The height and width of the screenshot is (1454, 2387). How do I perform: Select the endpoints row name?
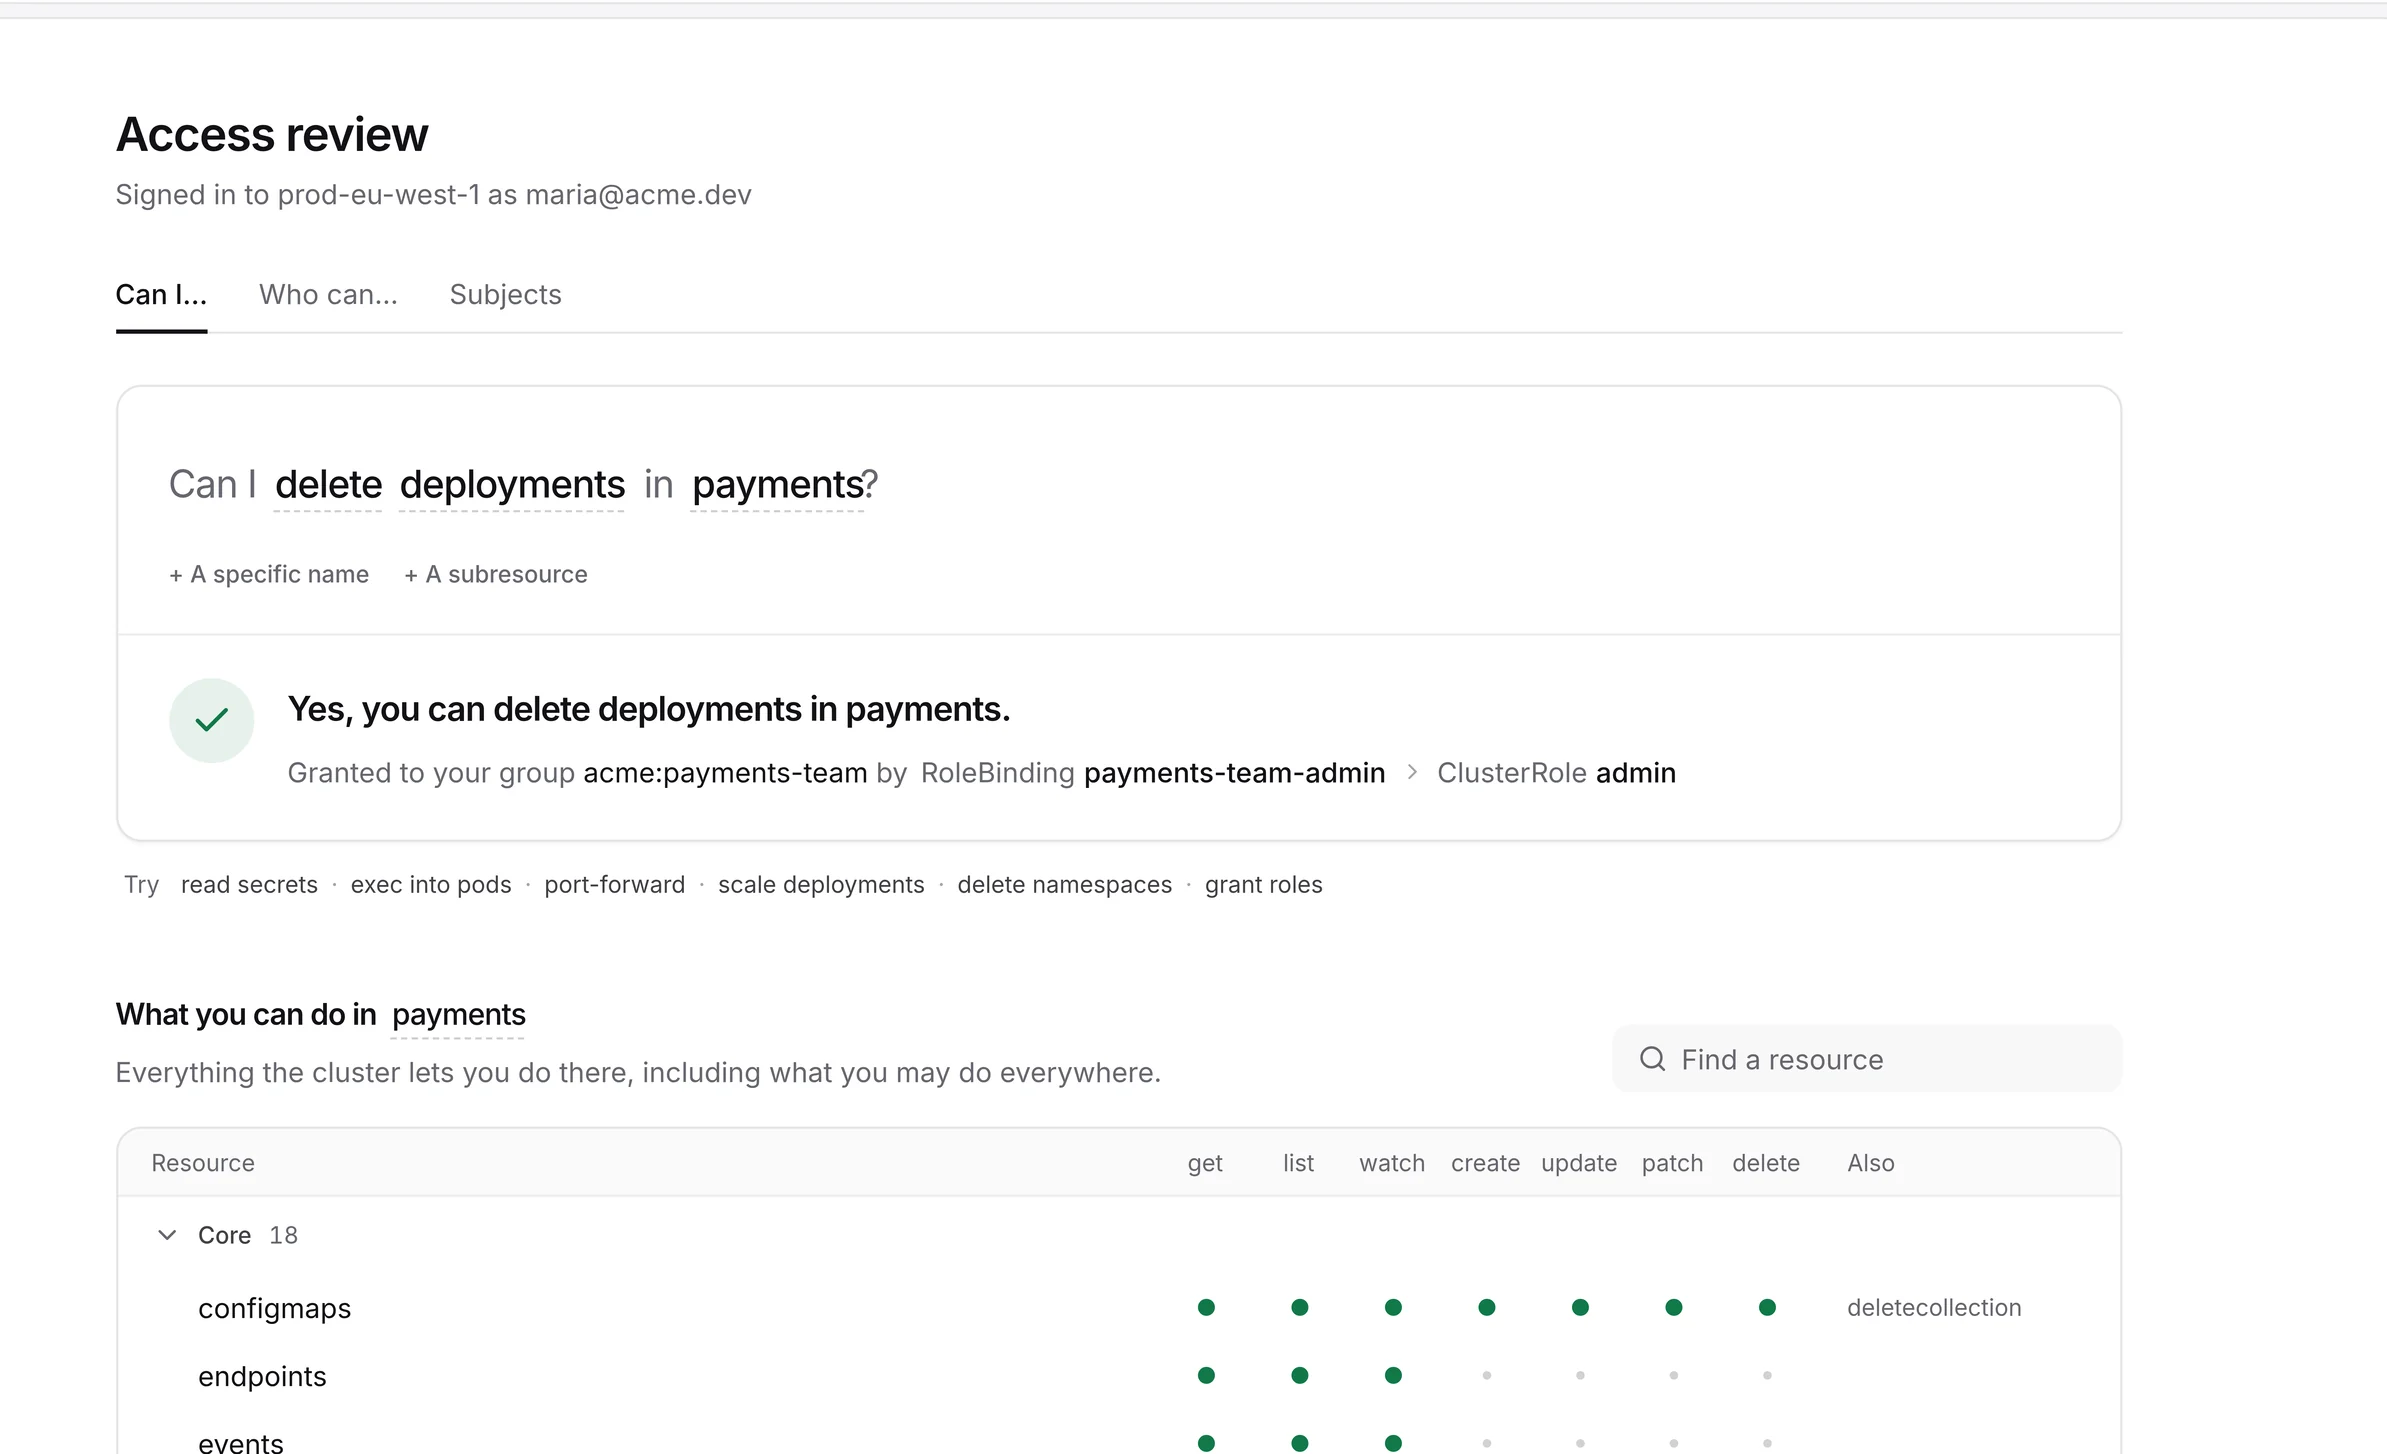262,1376
